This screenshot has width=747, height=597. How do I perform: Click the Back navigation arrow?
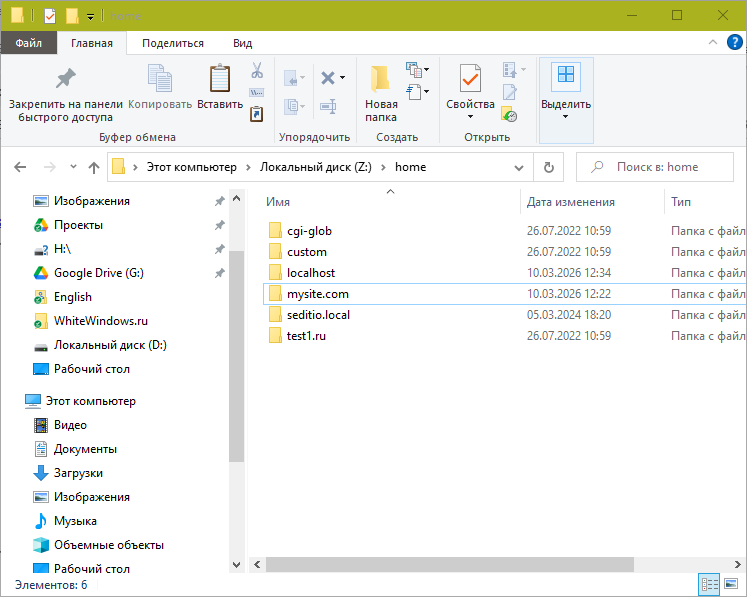point(21,167)
